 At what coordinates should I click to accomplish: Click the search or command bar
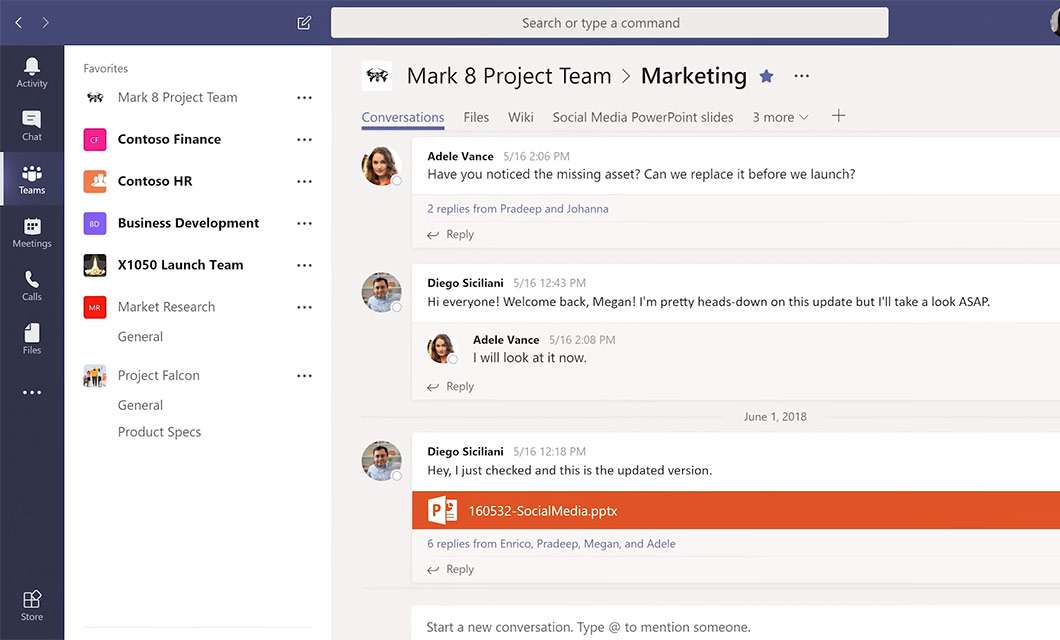pyautogui.click(x=608, y=21)
